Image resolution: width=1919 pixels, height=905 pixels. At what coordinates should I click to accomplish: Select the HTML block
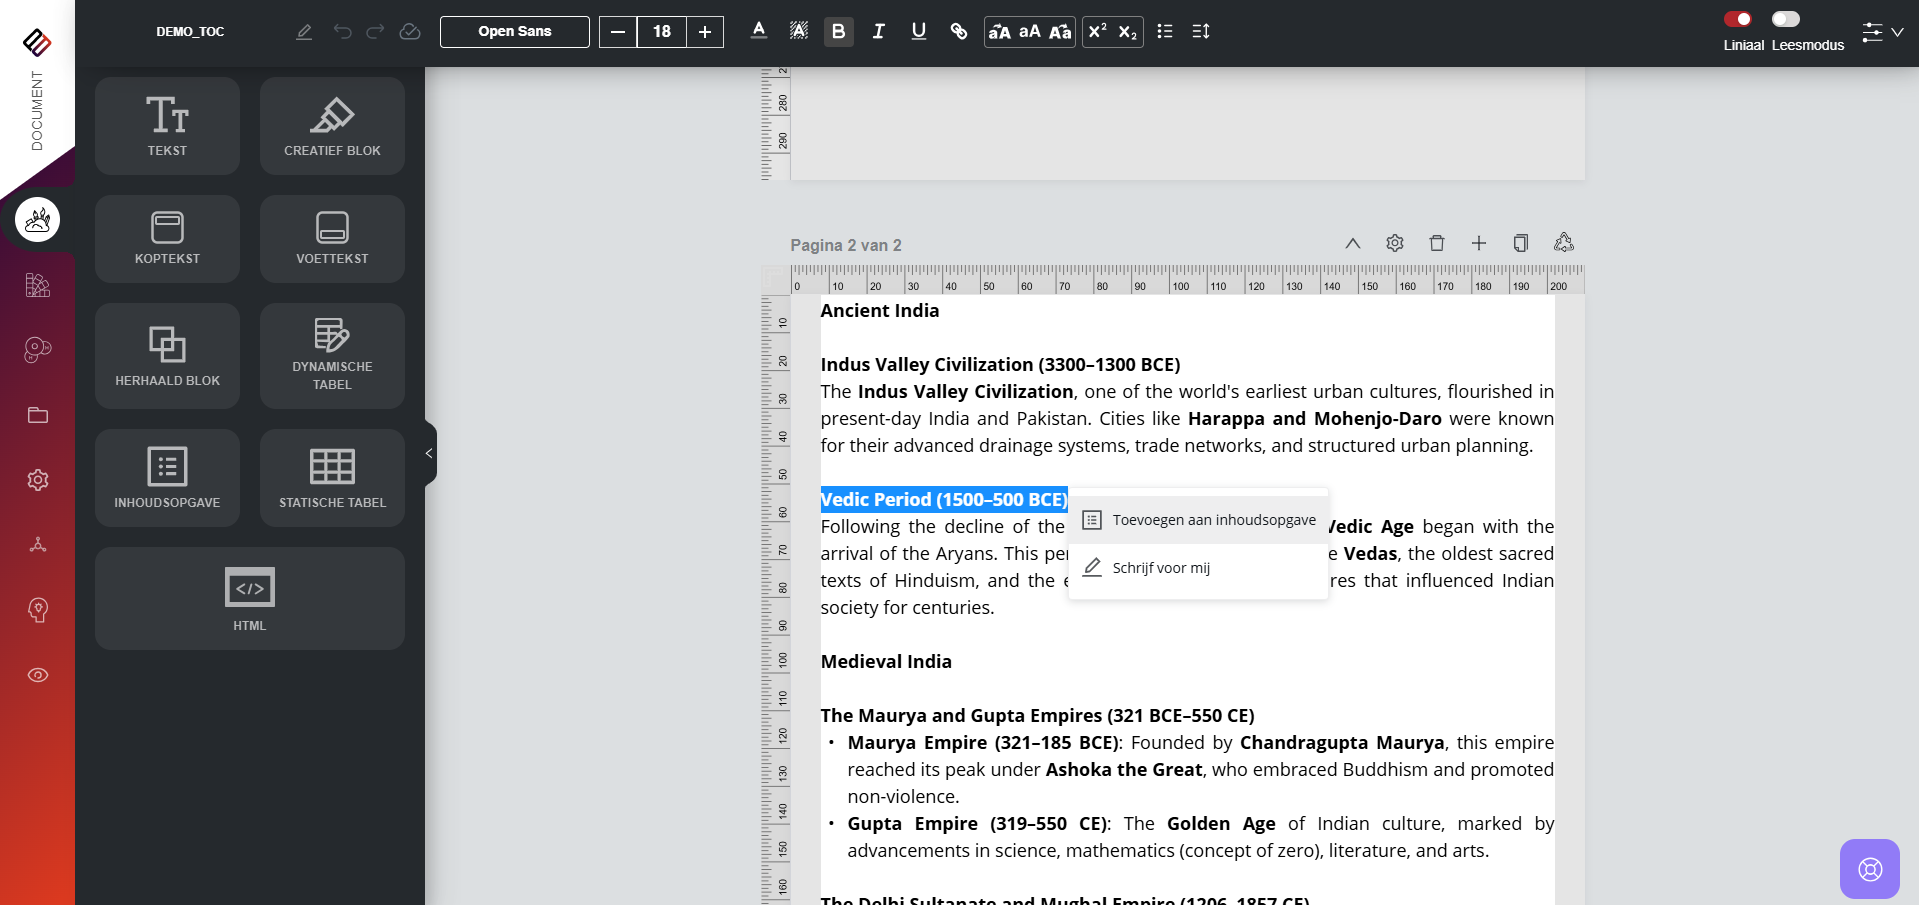249,598
